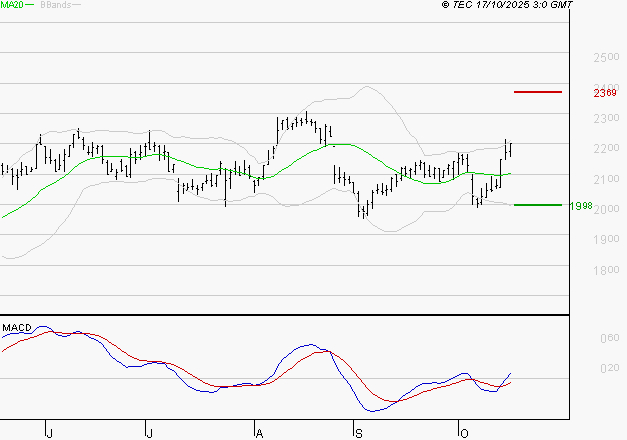The height and width of the screenshot is (440, 627).
Task: Click the 2200 price axis label
Action: (606, 148)
